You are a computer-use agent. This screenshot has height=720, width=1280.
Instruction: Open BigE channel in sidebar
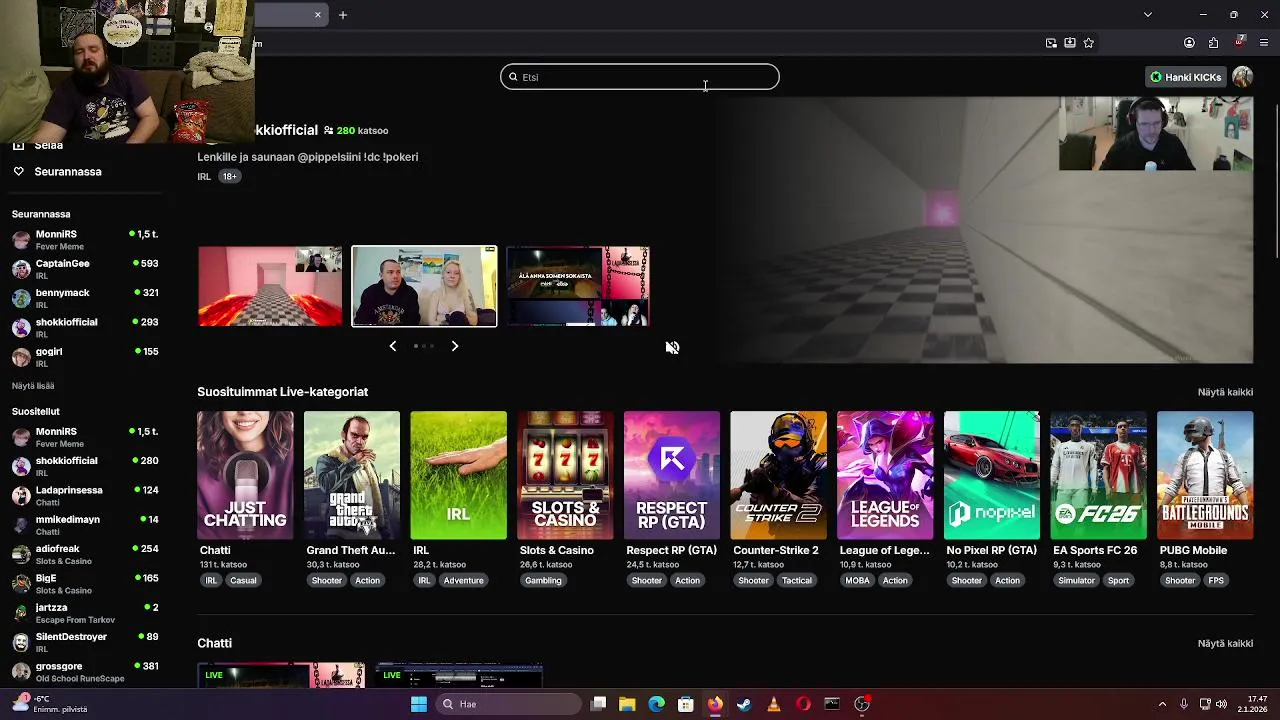click(x=85, y=583)
